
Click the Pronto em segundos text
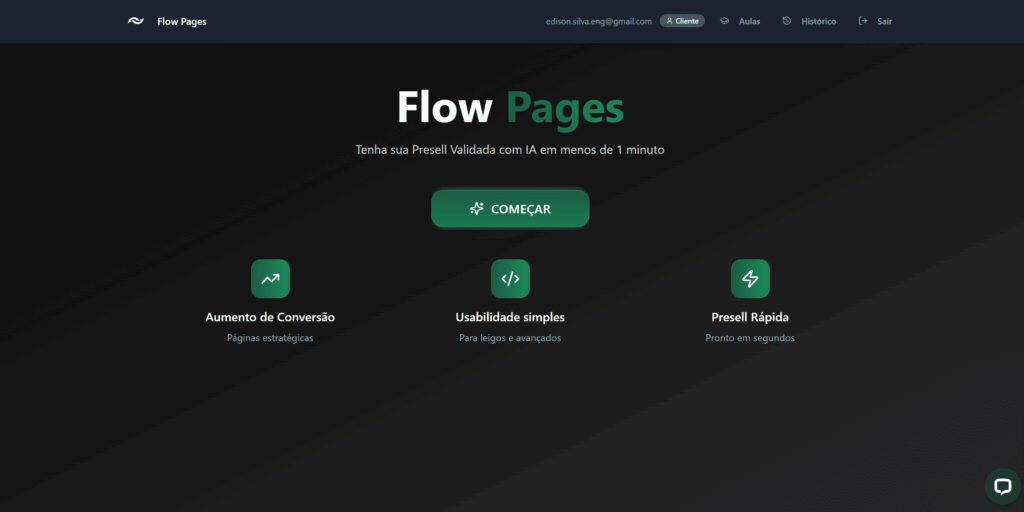coord(750,338)
